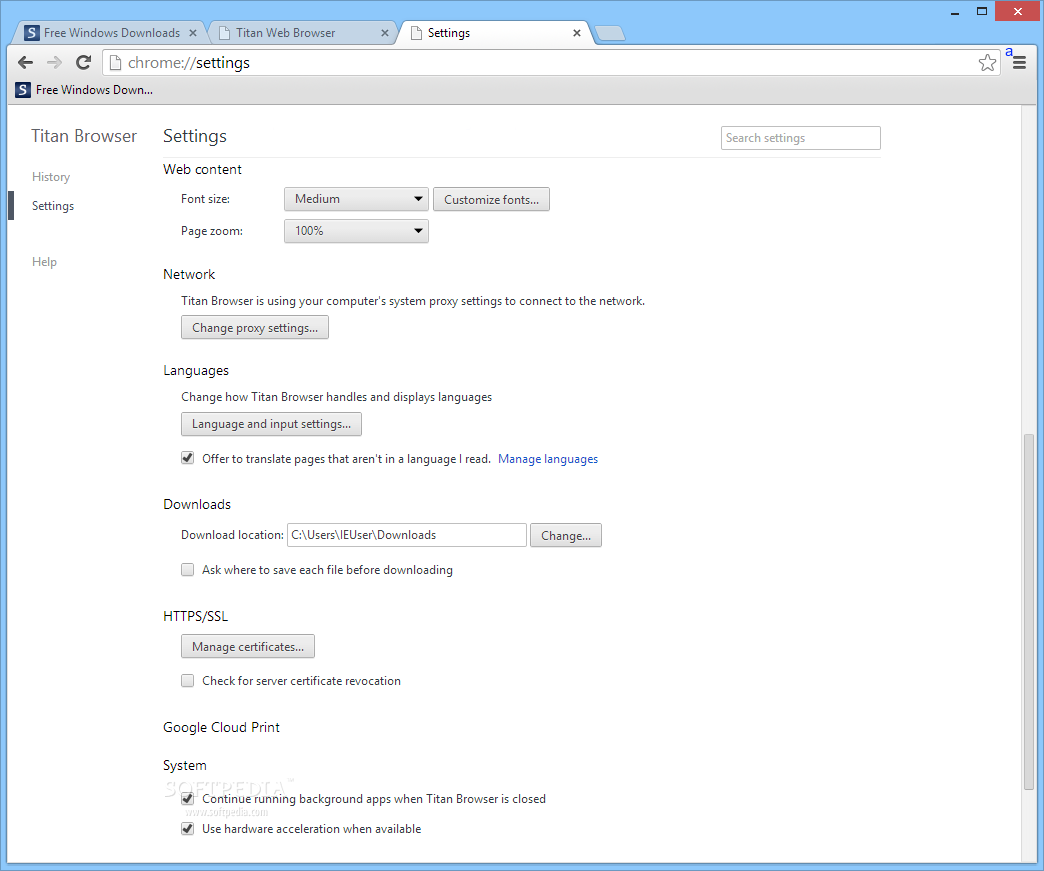Click the Download location path field
Screen dimensions: 1044x871
click(407, 535)
